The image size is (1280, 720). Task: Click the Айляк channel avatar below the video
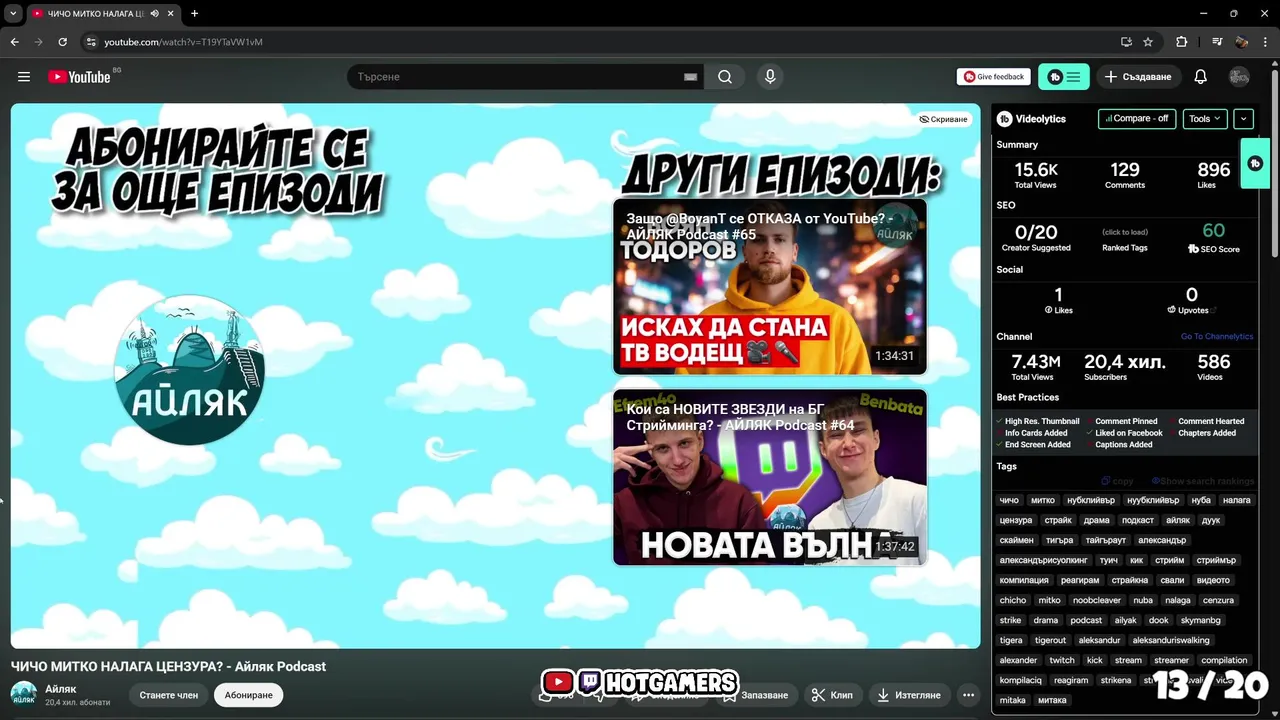(x=24, y=694)
